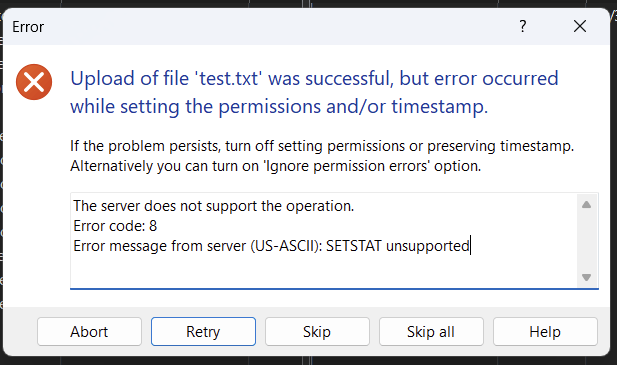Abort the file upload operation
Viewport: 617px width, 365px height.
(89, 332)
